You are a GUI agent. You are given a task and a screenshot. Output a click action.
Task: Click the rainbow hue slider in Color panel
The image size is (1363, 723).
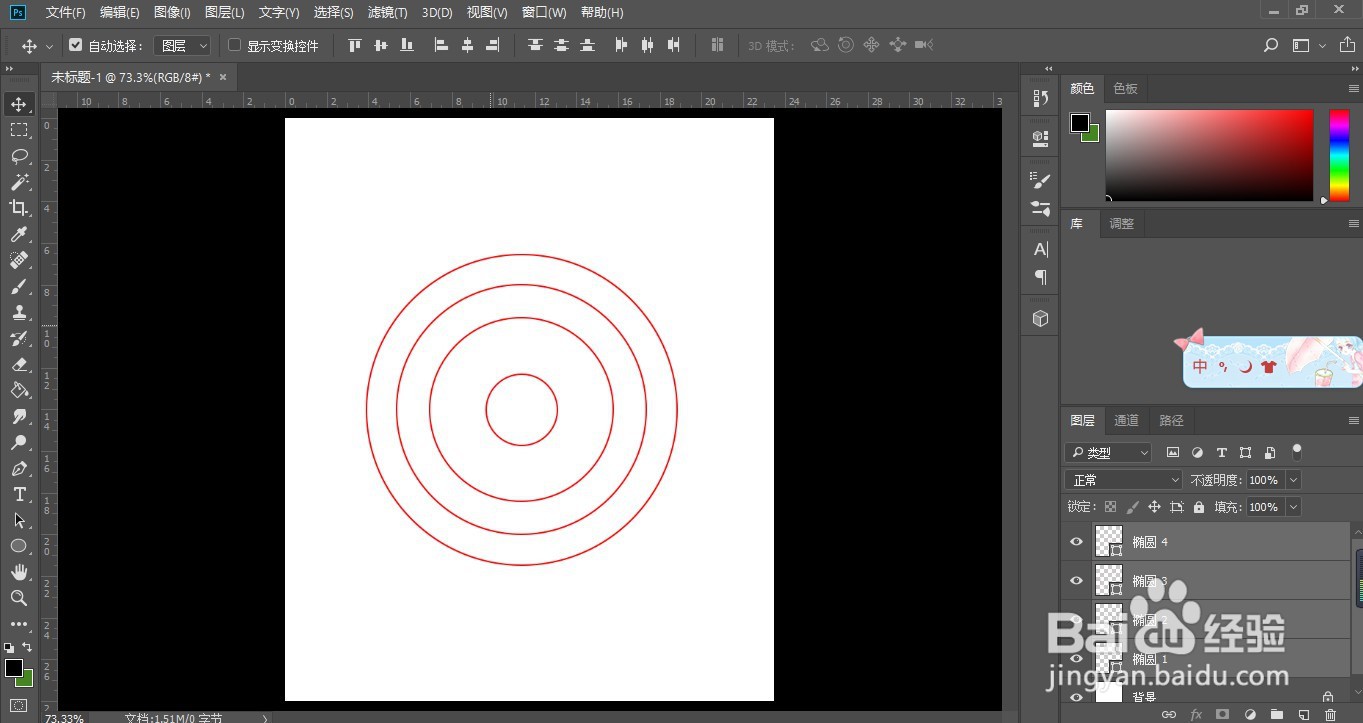[x=1339, y=155]
